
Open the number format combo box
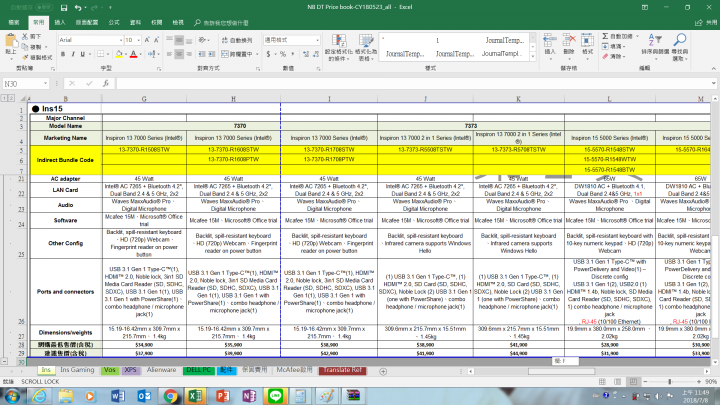coord(292,40)
